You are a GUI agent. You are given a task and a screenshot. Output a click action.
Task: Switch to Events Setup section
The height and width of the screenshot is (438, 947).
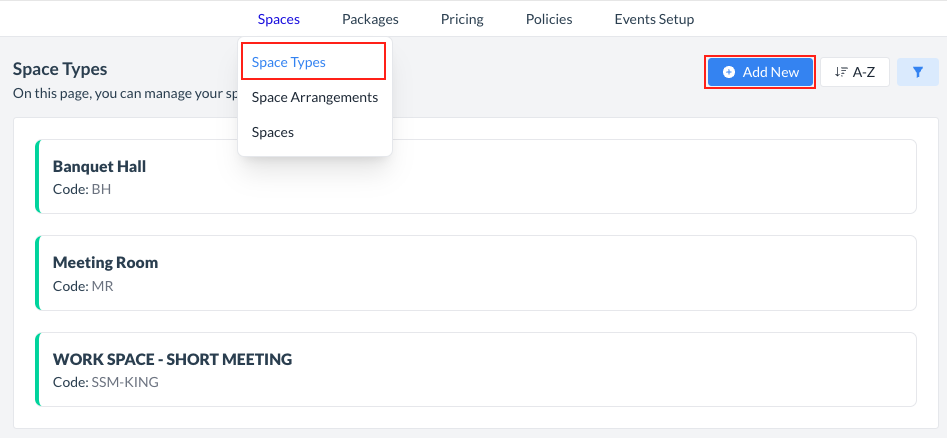coord(654,19)
